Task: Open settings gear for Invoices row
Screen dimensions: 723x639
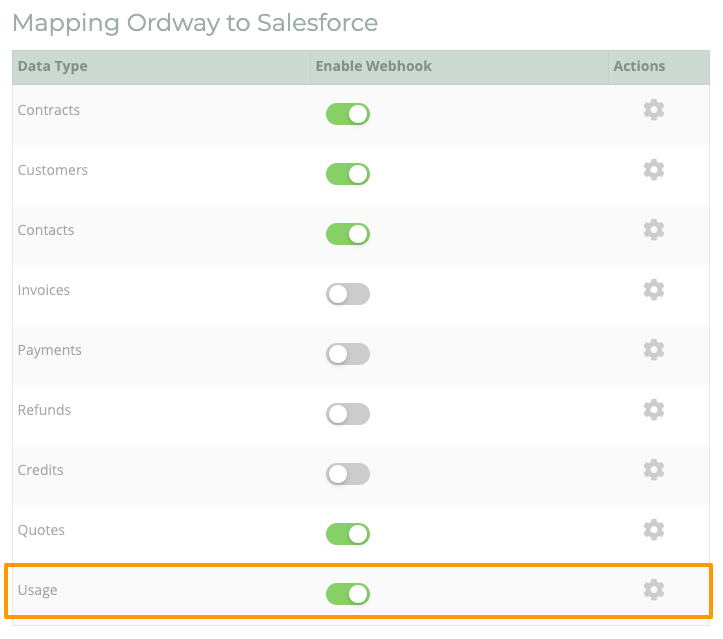Action: [653, 290]
